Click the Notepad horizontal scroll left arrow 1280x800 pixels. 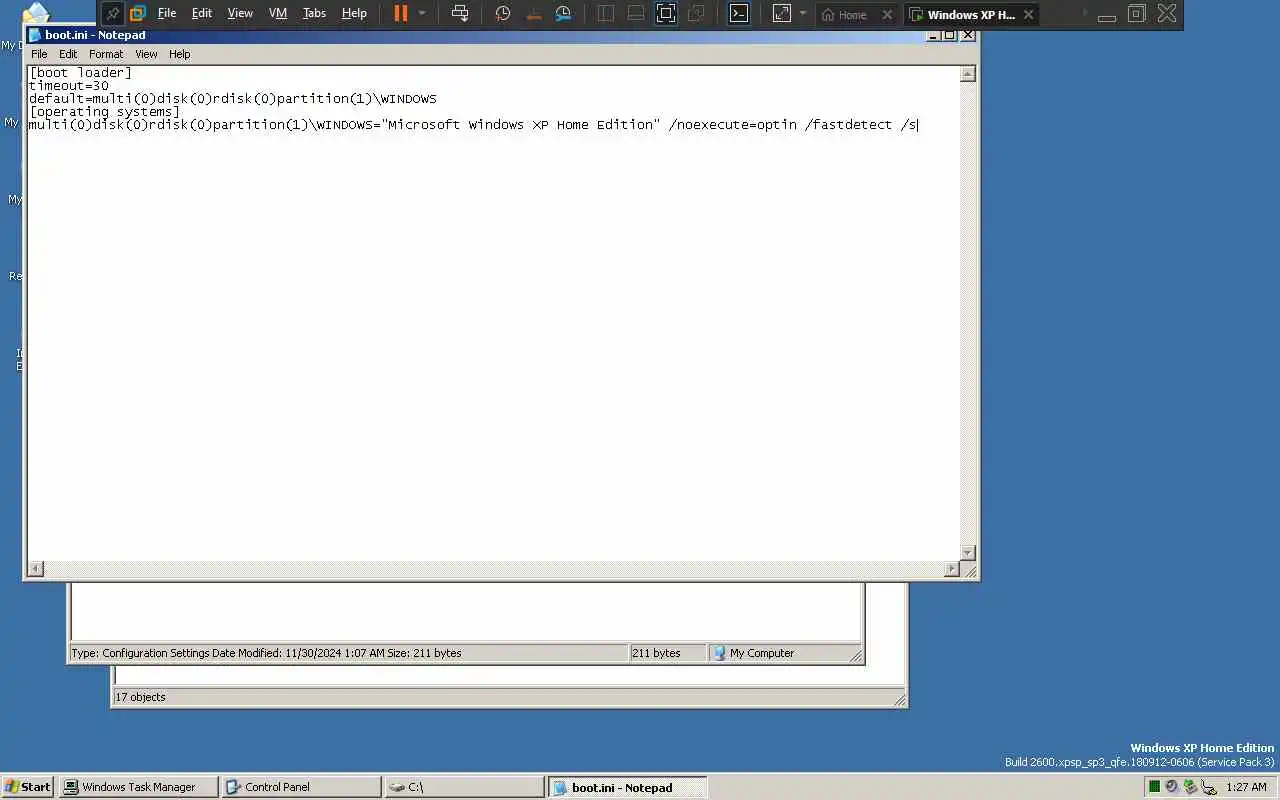point(36,569)
